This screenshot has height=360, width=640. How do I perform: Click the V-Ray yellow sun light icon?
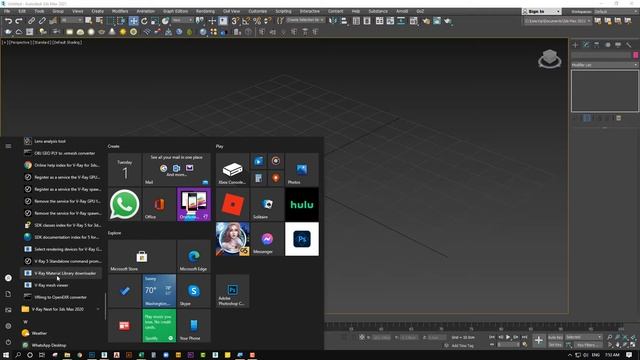pos(122,32)
